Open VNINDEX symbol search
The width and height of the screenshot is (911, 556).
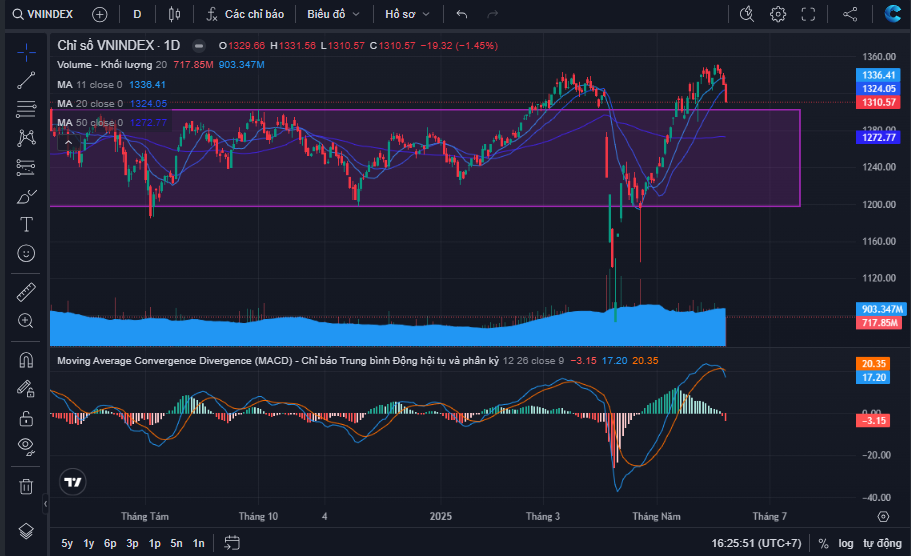coord(42,14)
